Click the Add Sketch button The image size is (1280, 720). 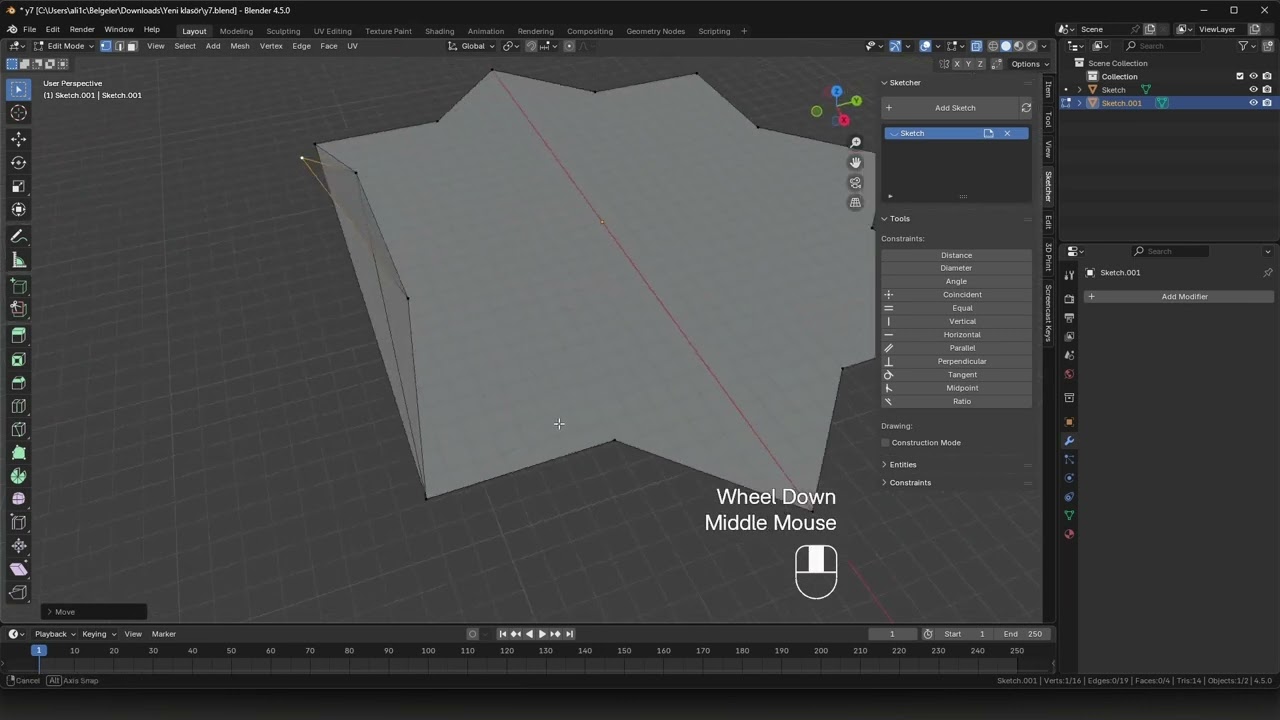pyautogui.click(x=949, y=108)
